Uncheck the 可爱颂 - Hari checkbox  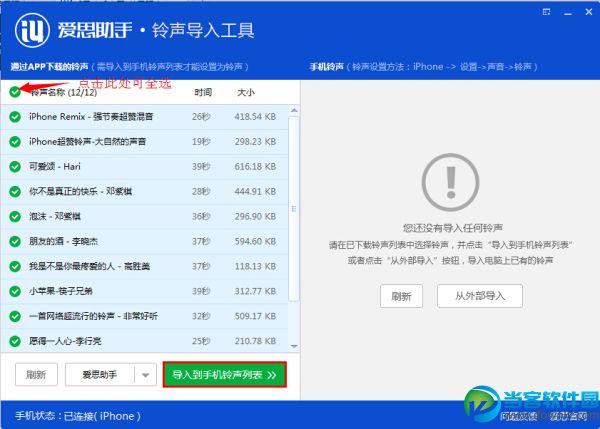[15, 166]
